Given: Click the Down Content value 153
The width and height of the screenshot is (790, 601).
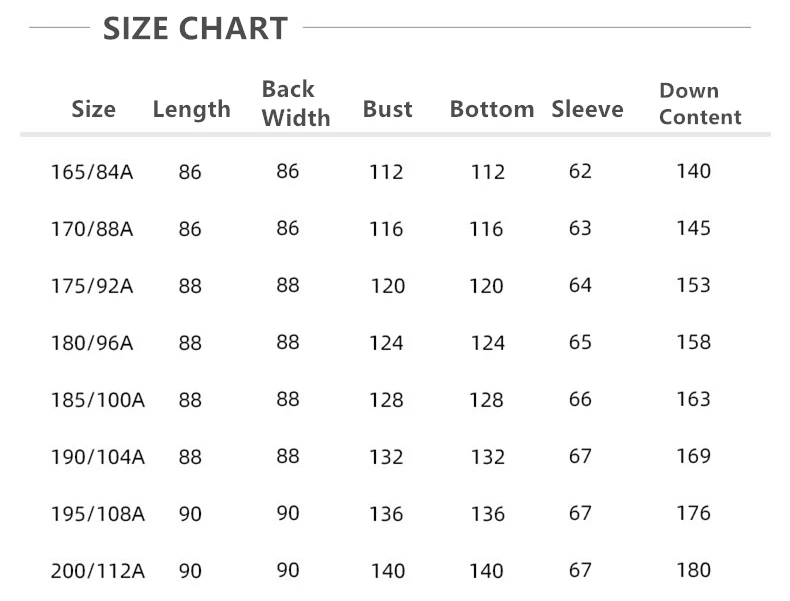Looking at the screenshot, I should 693,285.
